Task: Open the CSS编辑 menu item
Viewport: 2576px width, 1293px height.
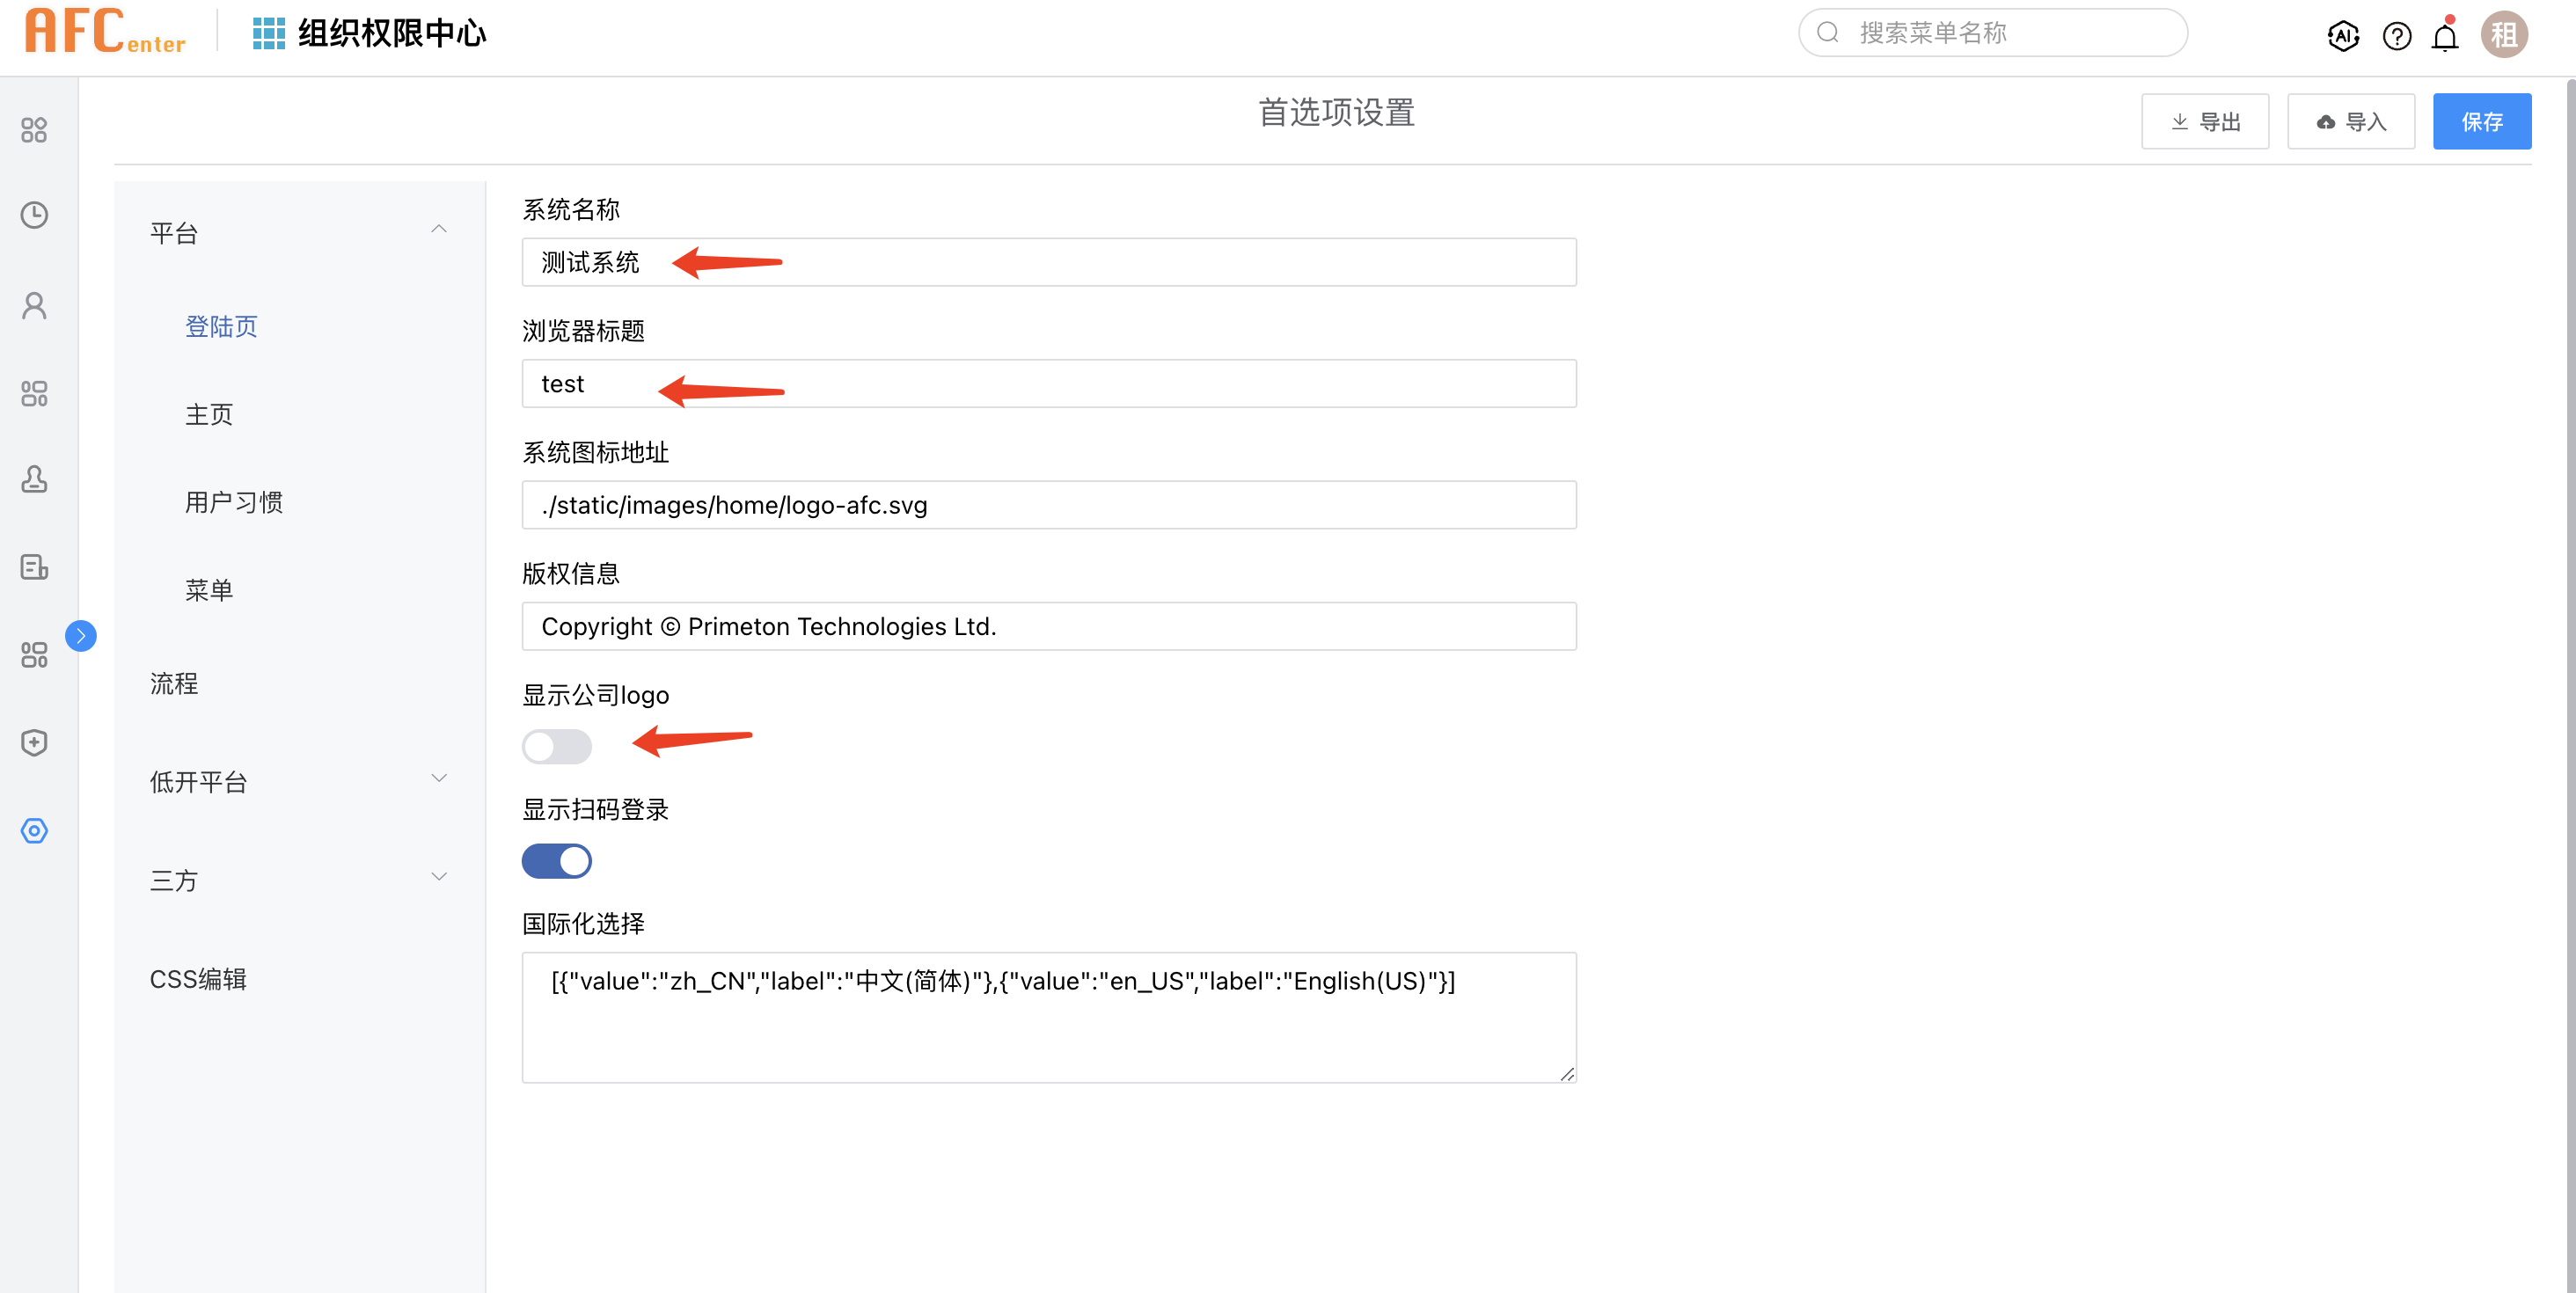Action: pos(198,978)
